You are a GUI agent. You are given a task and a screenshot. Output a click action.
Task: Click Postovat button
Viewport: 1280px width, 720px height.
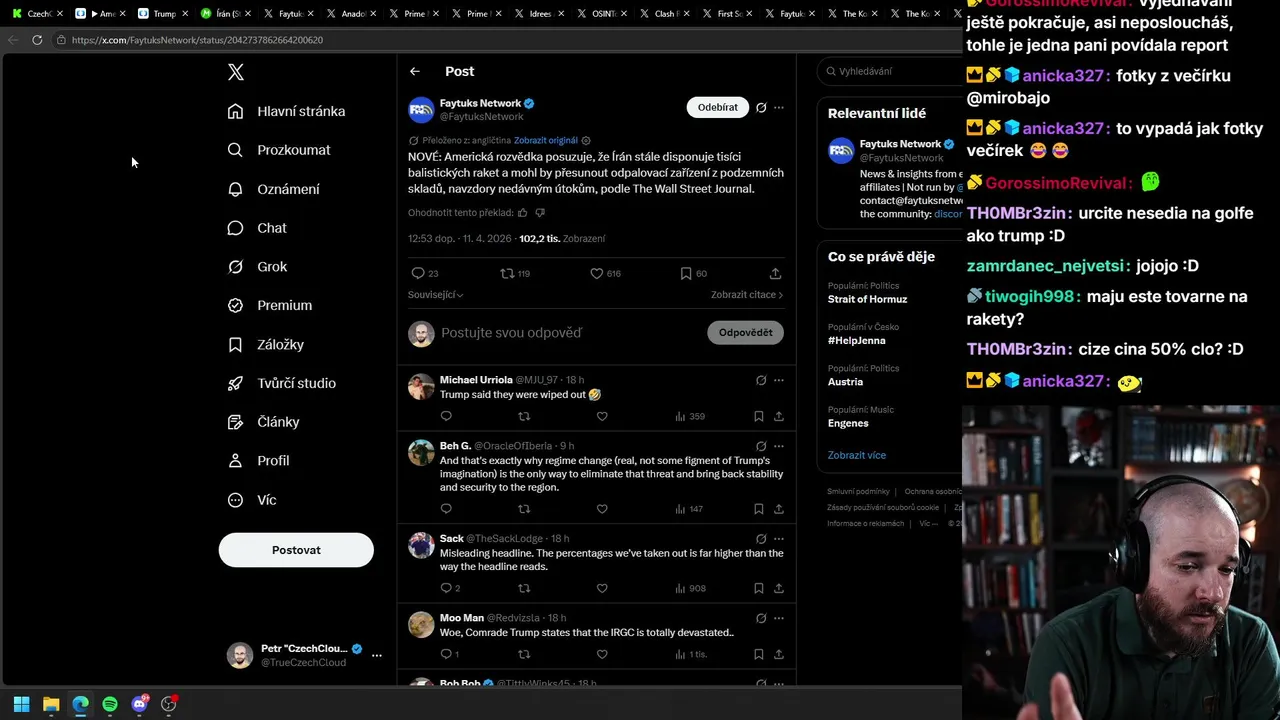tap(296, 550)
